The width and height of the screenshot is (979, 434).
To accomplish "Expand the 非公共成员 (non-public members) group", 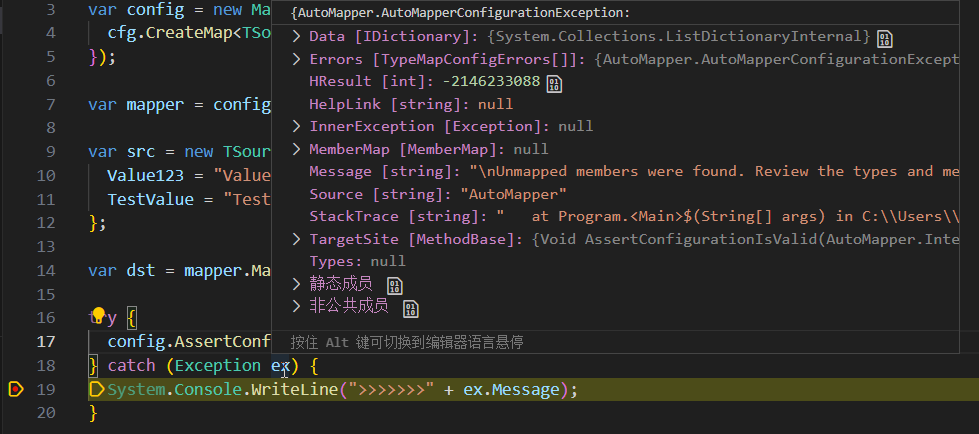I will click(x=297, y=306).
